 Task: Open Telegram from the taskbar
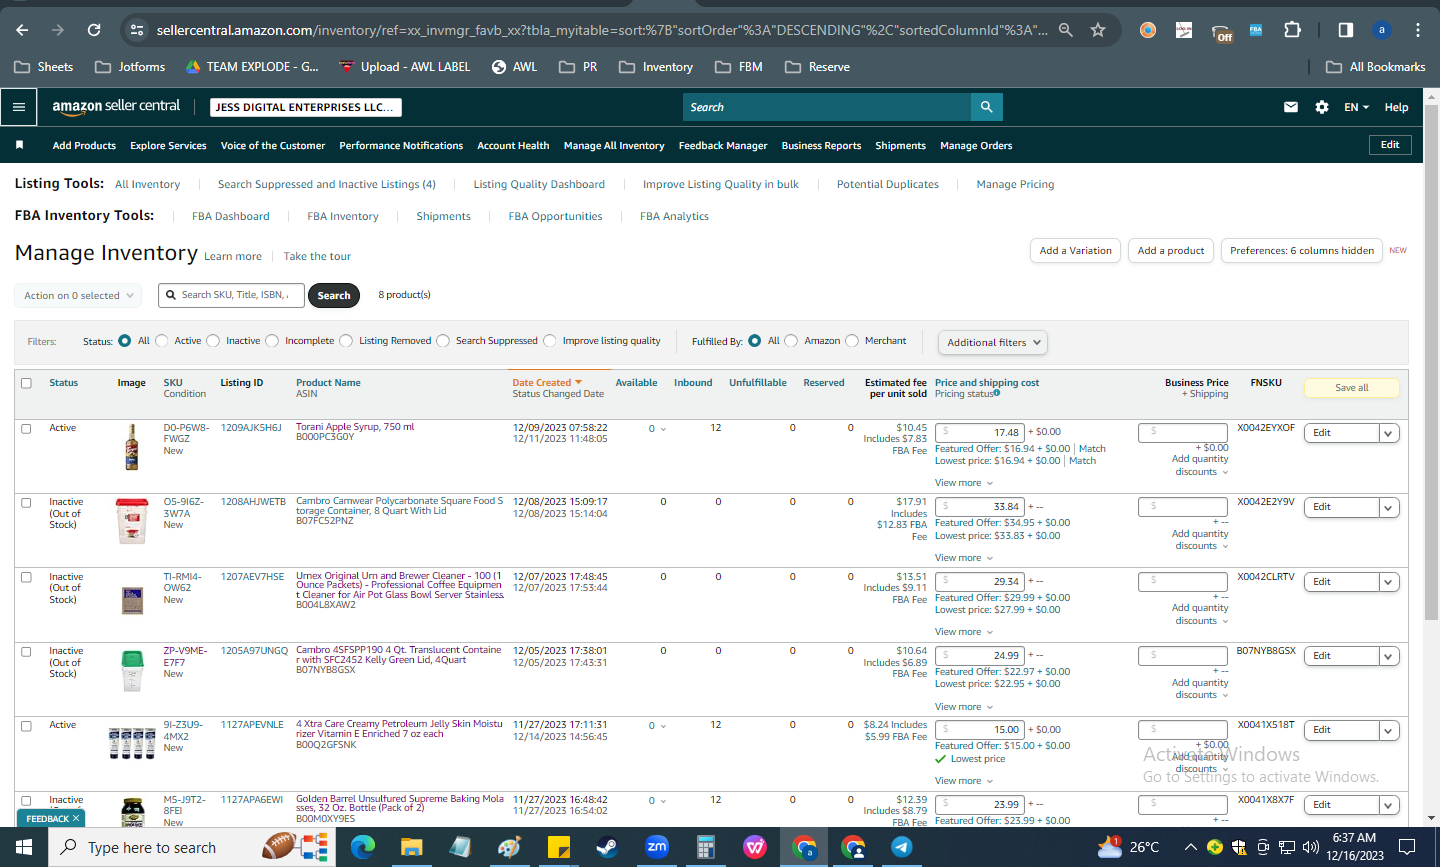[901, 847]
